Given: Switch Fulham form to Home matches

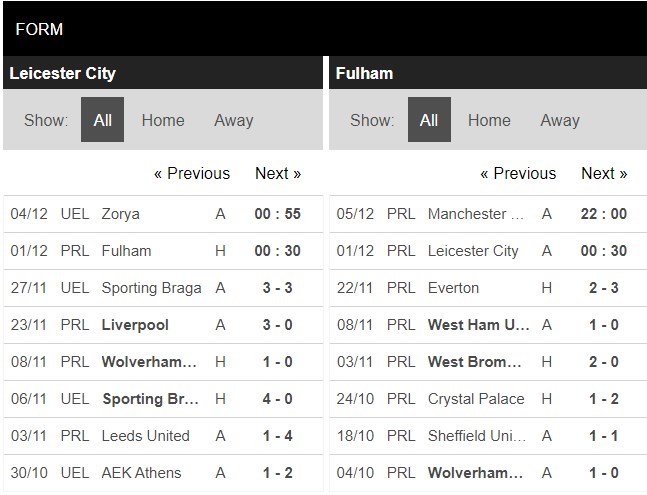Looking at the screenshot, I should coord(489,120).
